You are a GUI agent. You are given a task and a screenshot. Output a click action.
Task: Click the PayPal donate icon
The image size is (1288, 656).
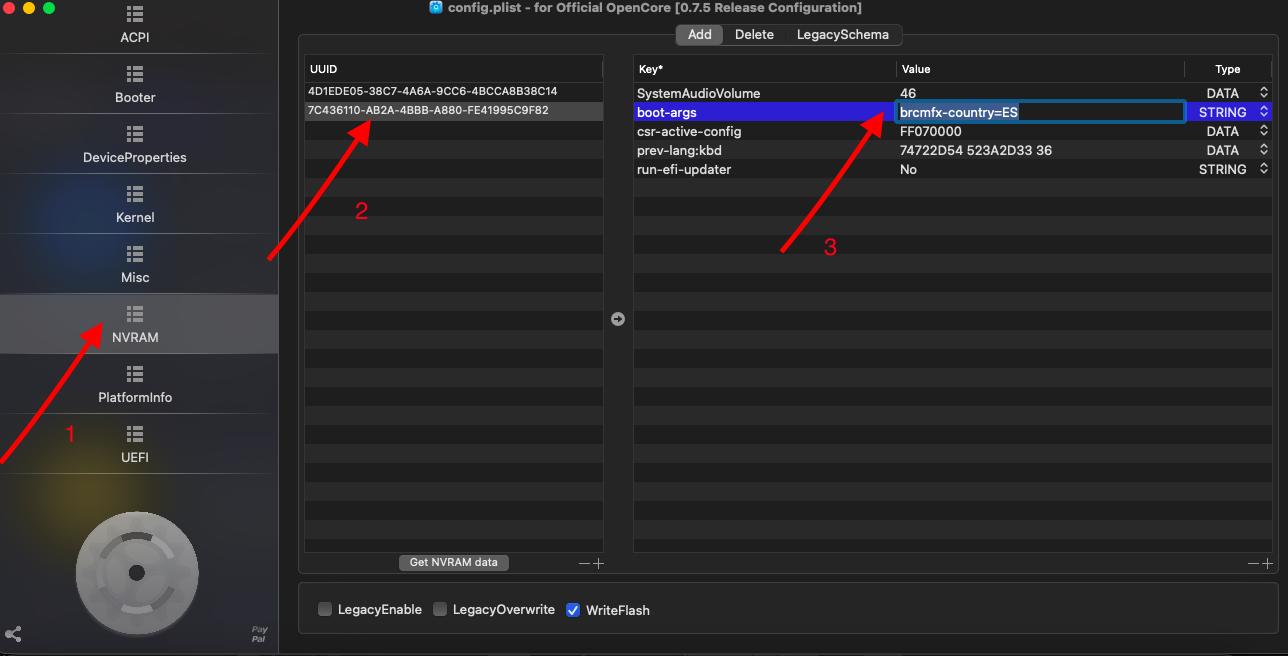coord(259,634)
